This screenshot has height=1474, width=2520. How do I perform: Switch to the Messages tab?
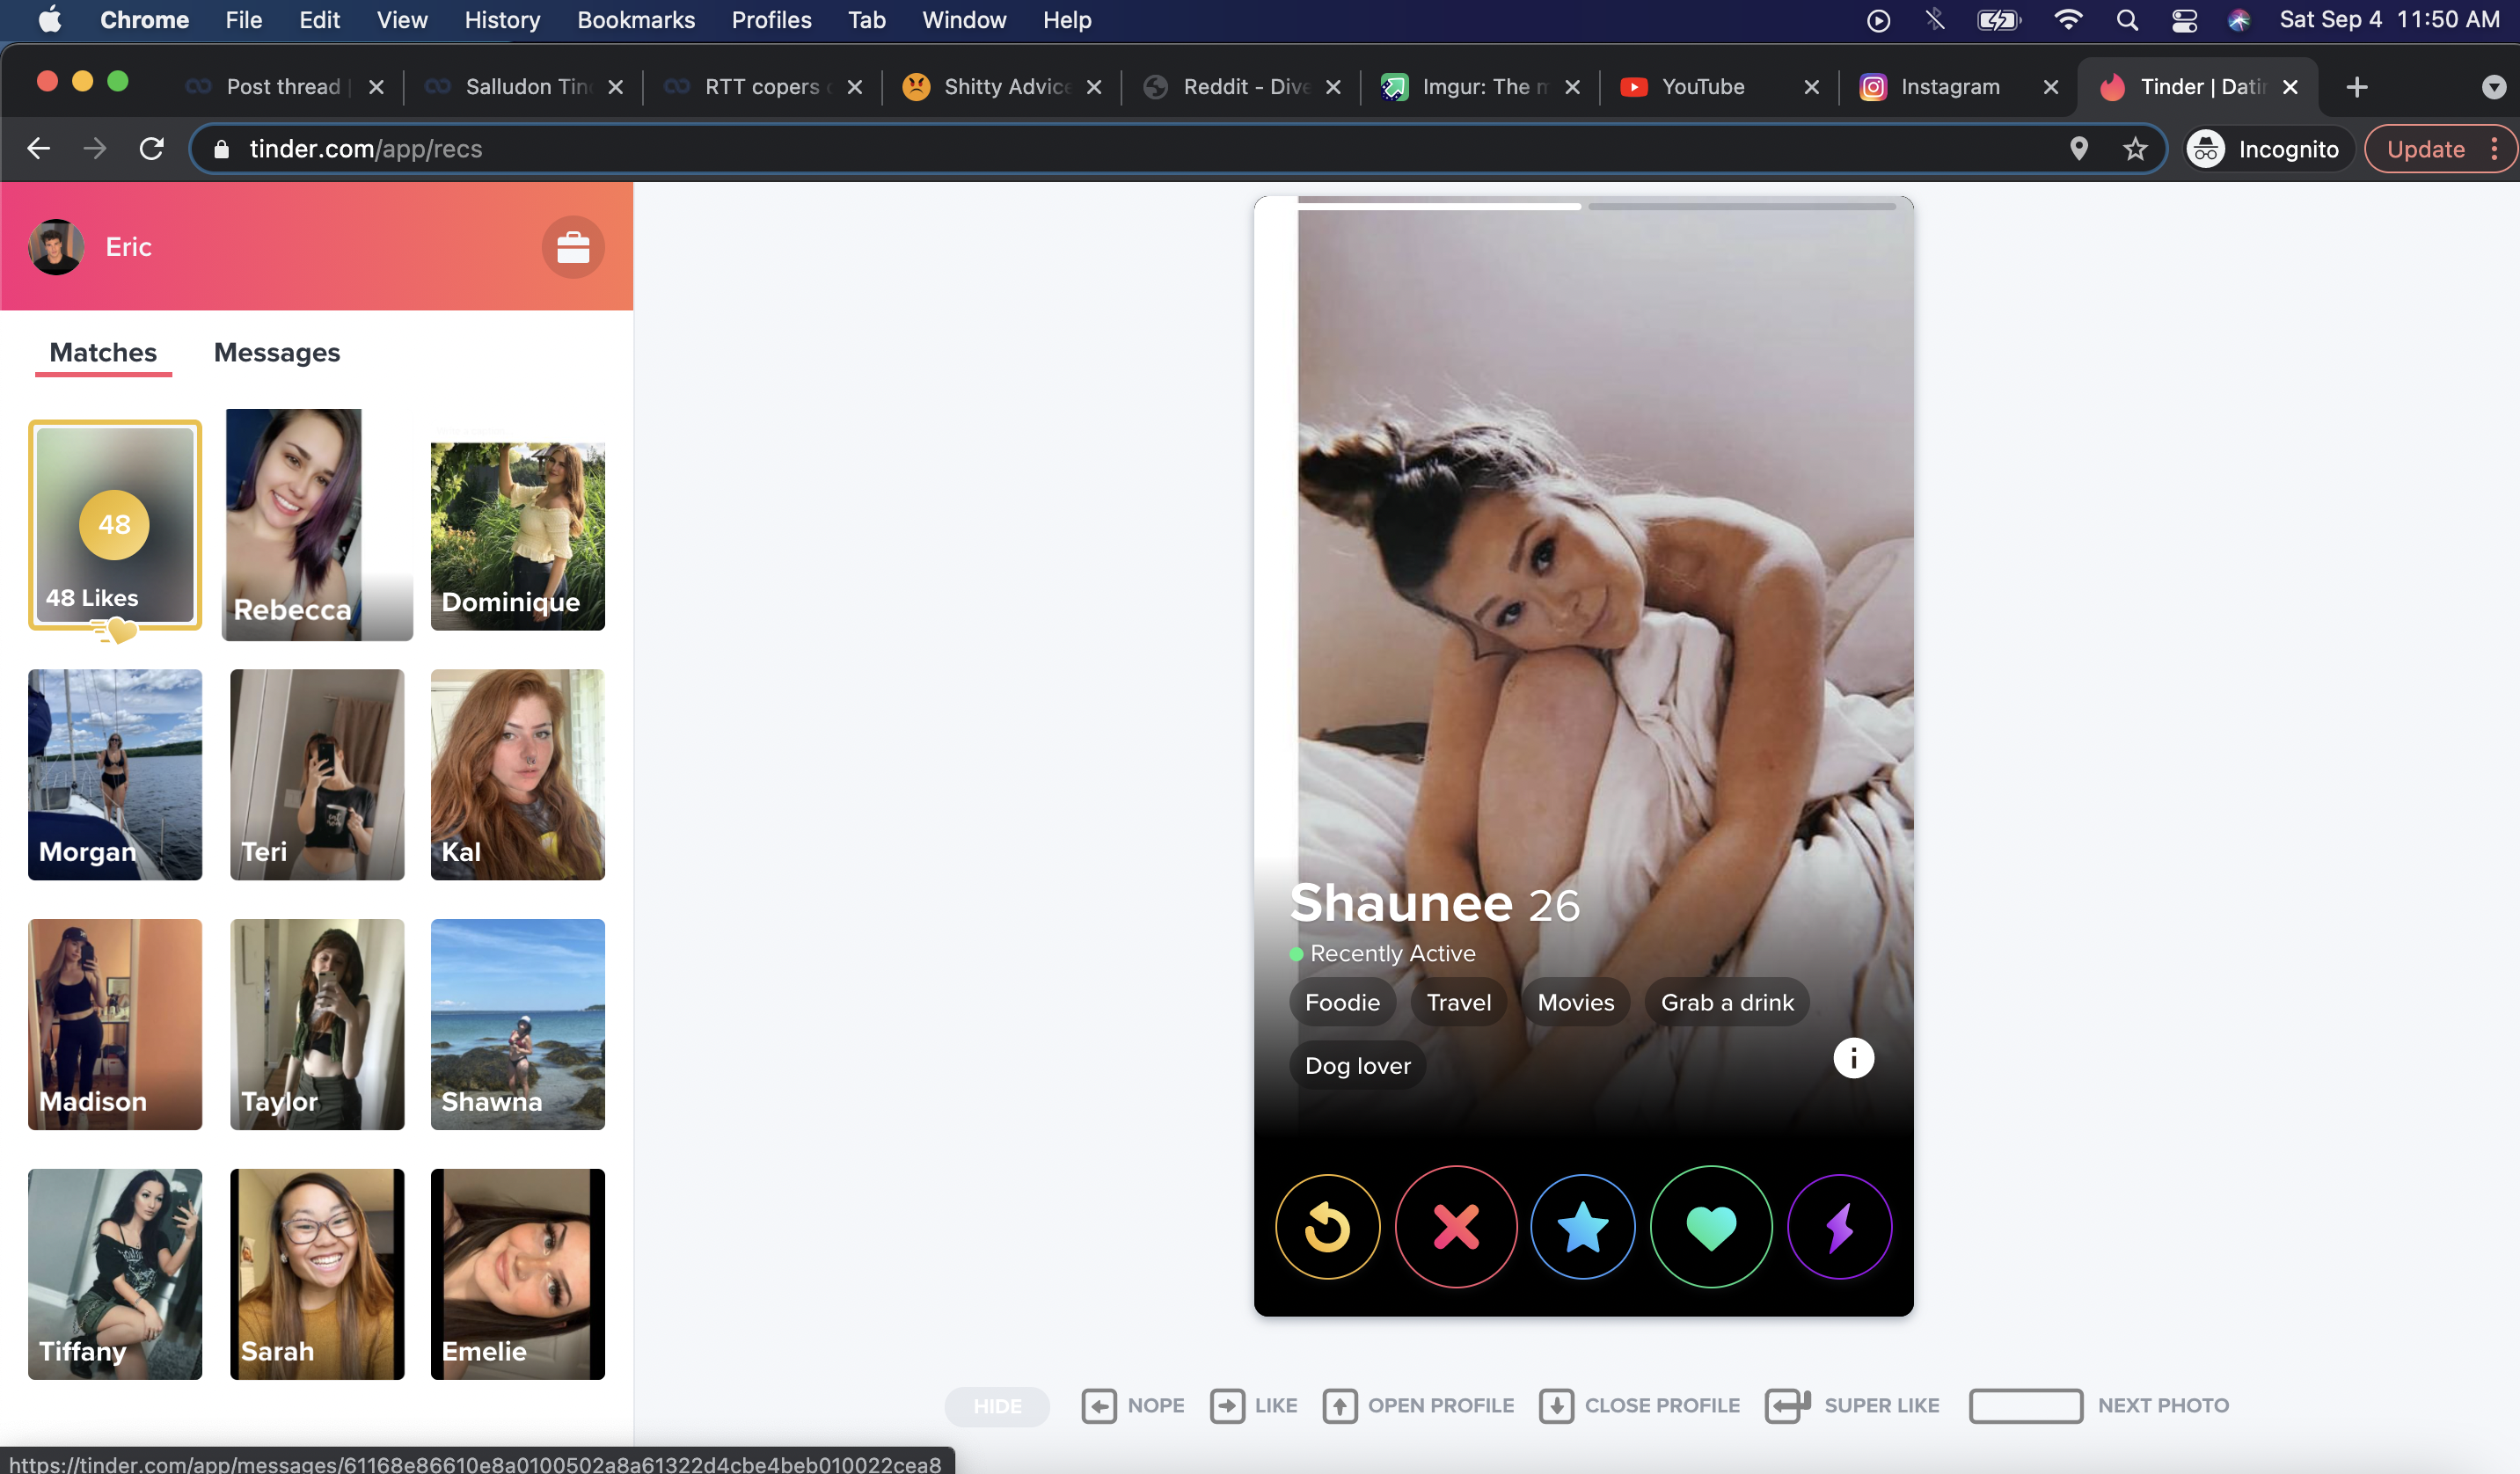pyautogui.click(x=277, y=352)
